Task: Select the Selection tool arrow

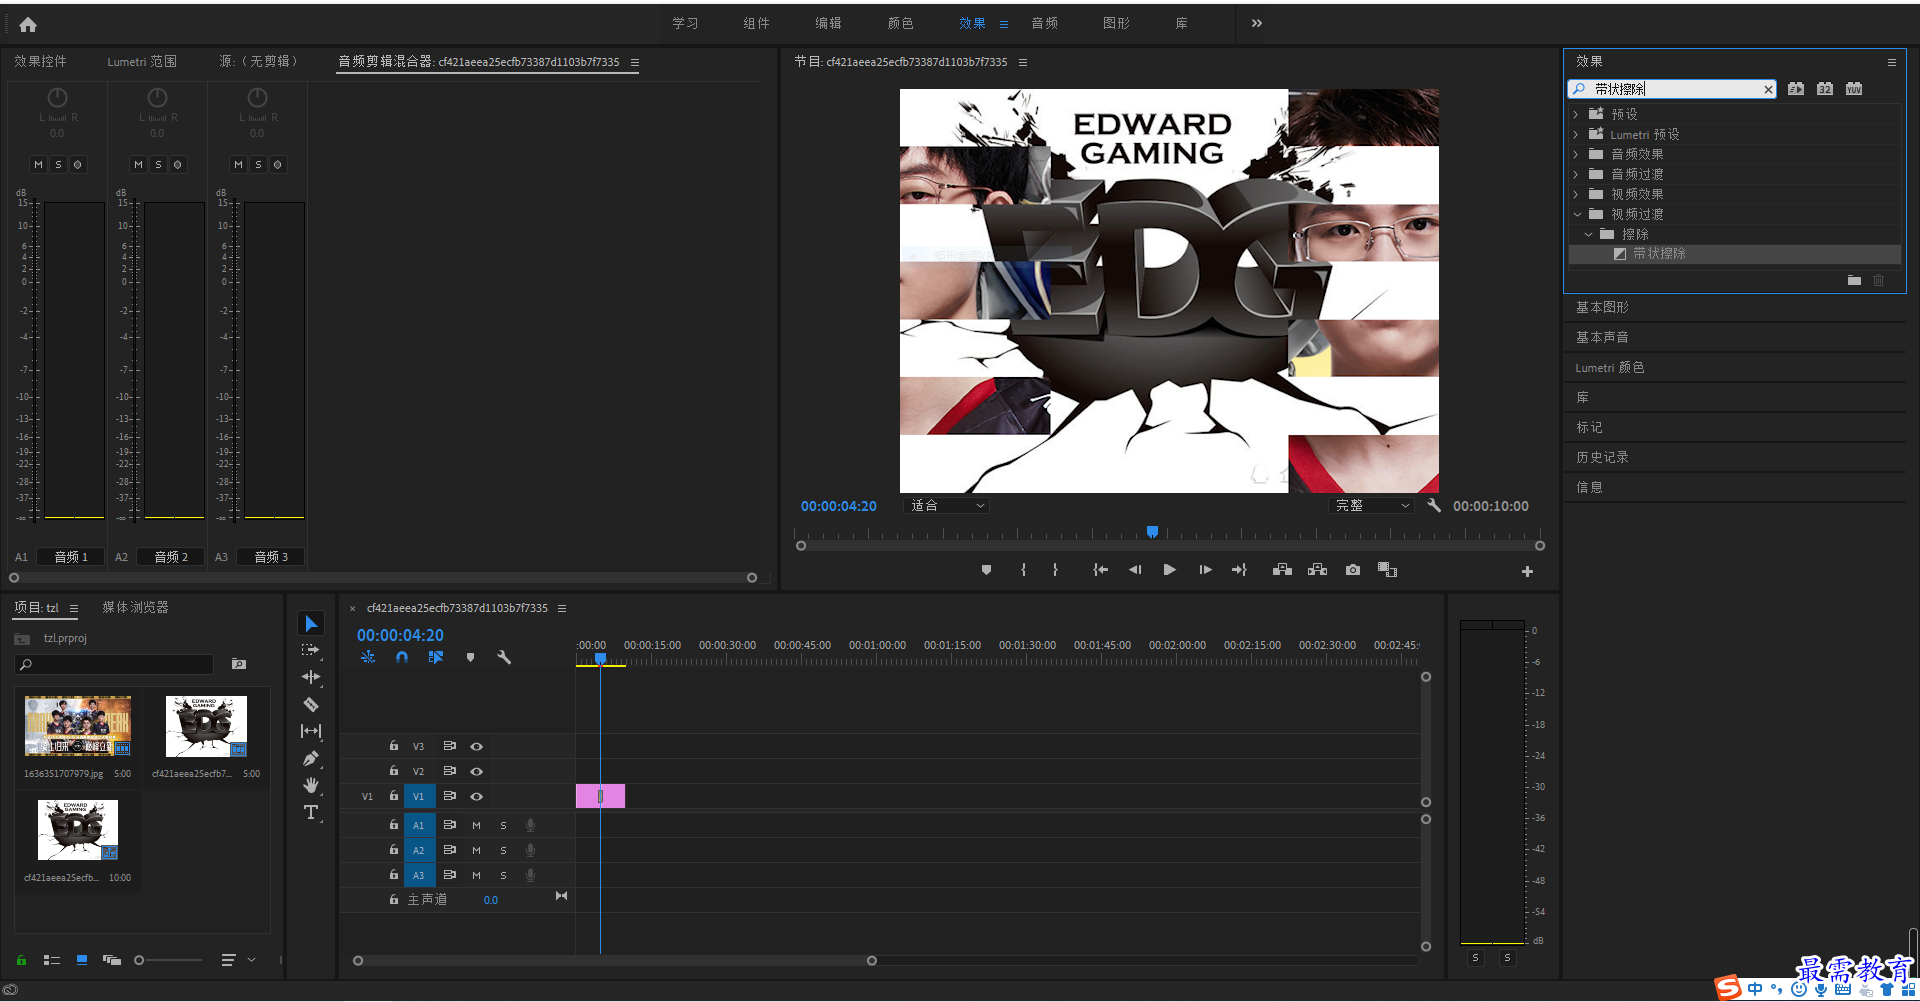Action: tap(311, 623)
